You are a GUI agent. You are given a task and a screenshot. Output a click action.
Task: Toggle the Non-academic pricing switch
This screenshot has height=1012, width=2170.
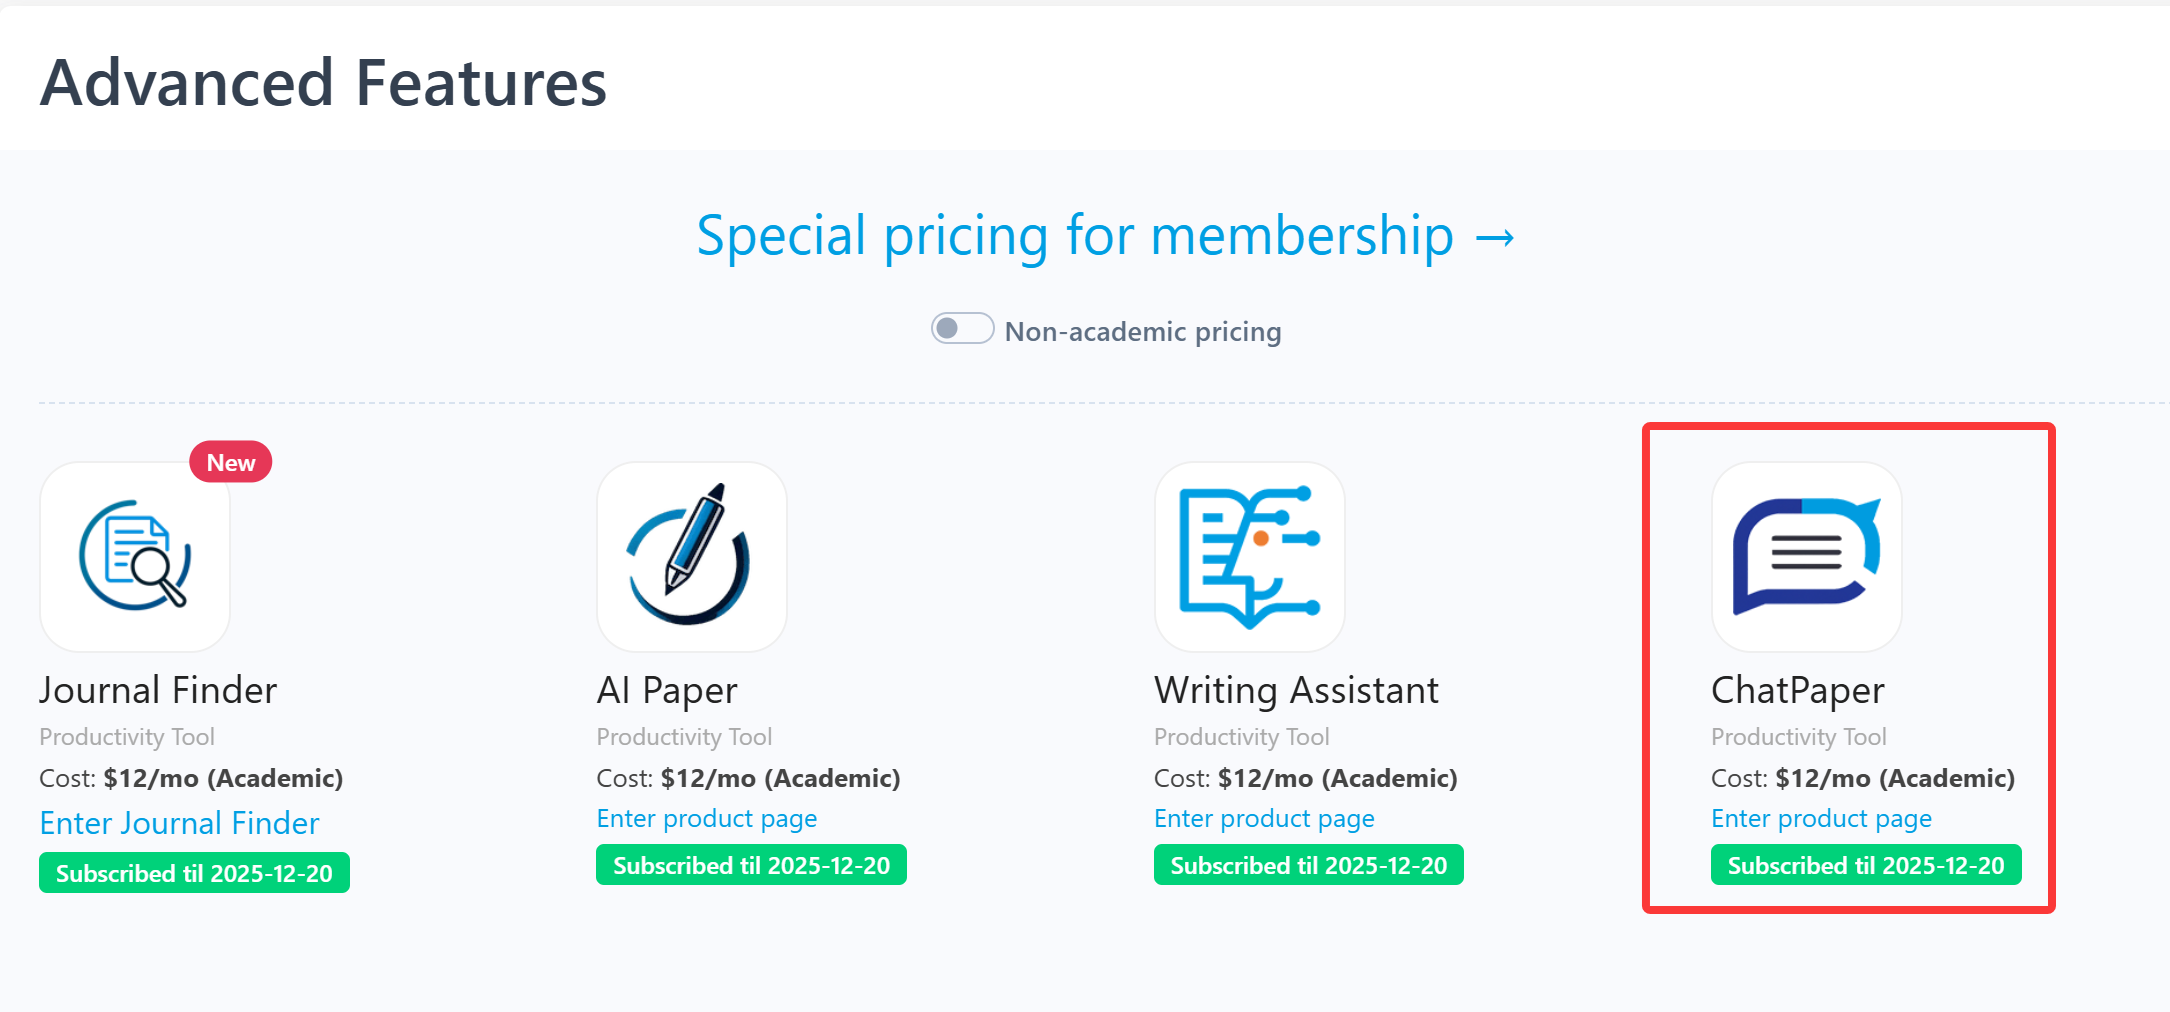point(962,329)
